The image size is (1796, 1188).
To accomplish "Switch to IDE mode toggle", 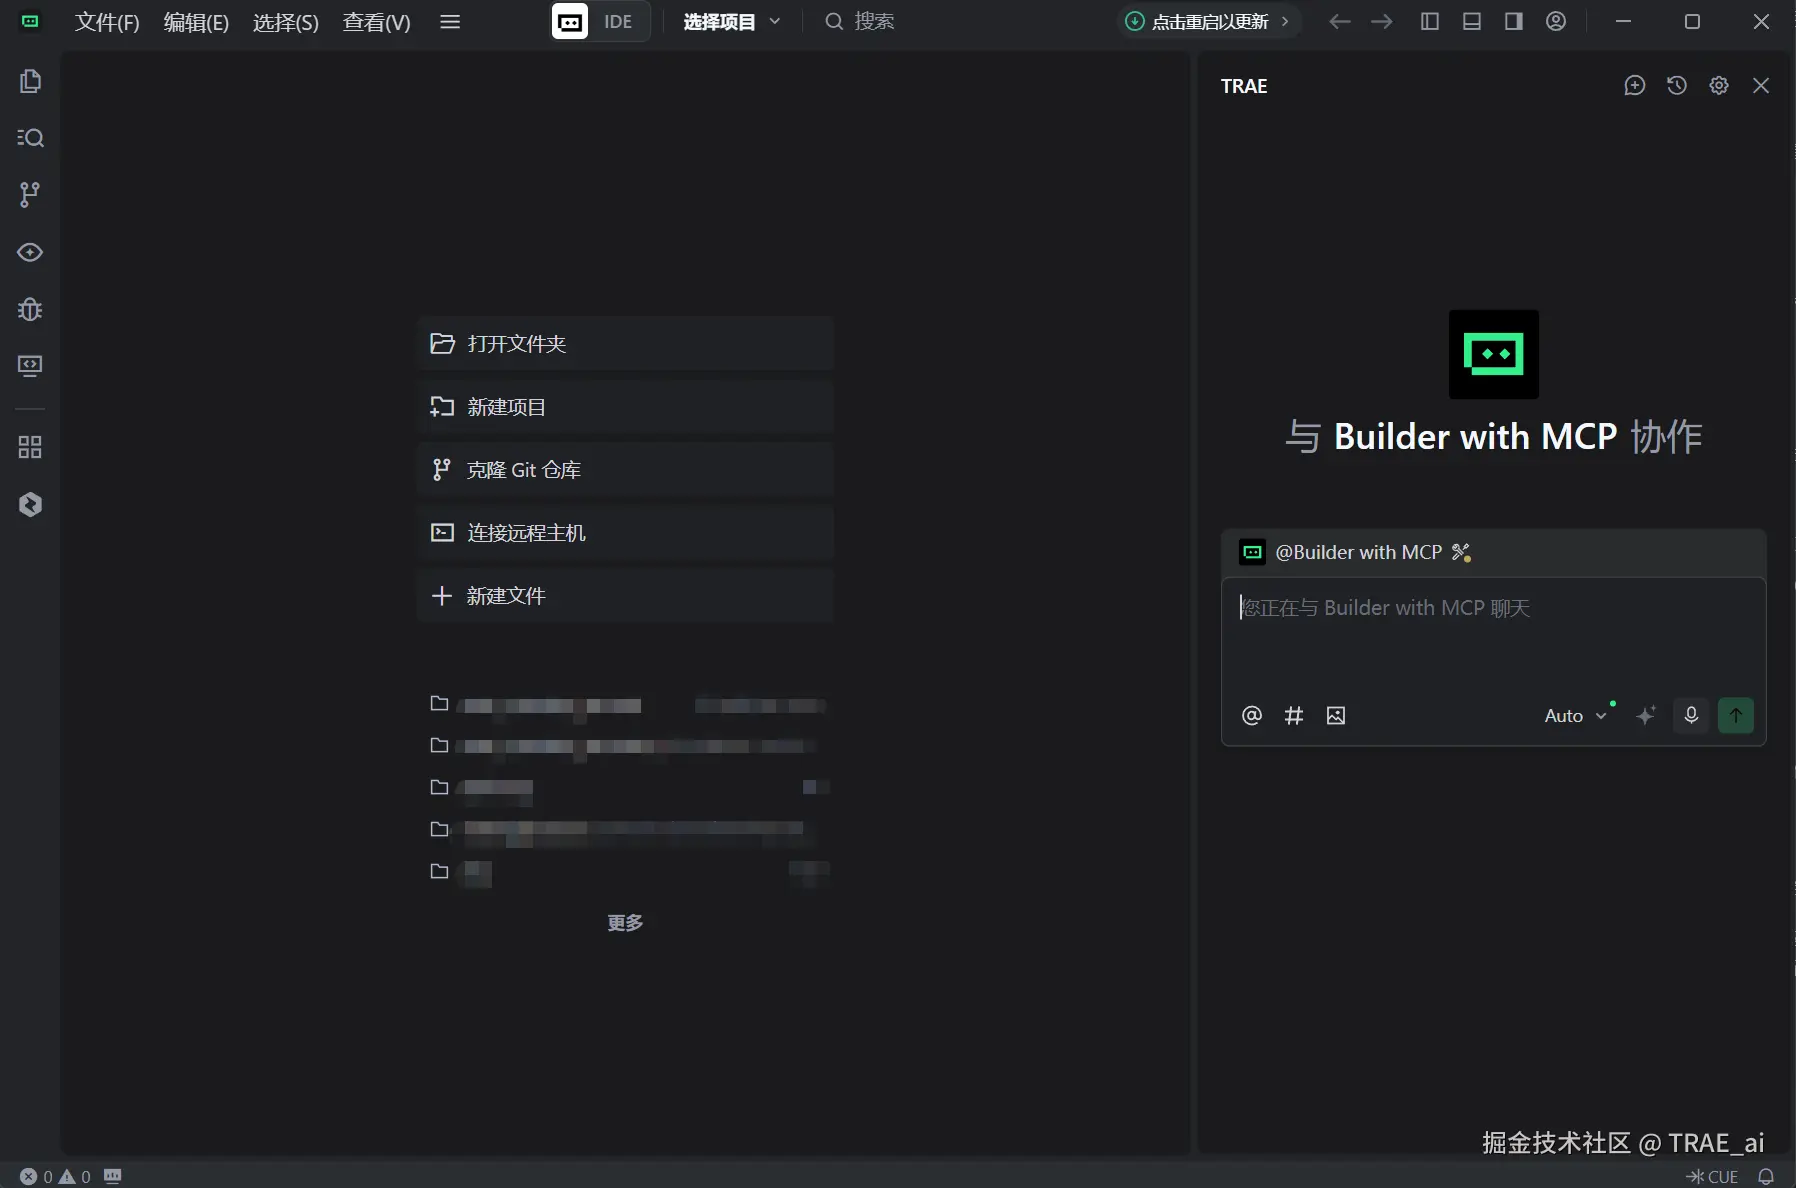I will [599, 21].
